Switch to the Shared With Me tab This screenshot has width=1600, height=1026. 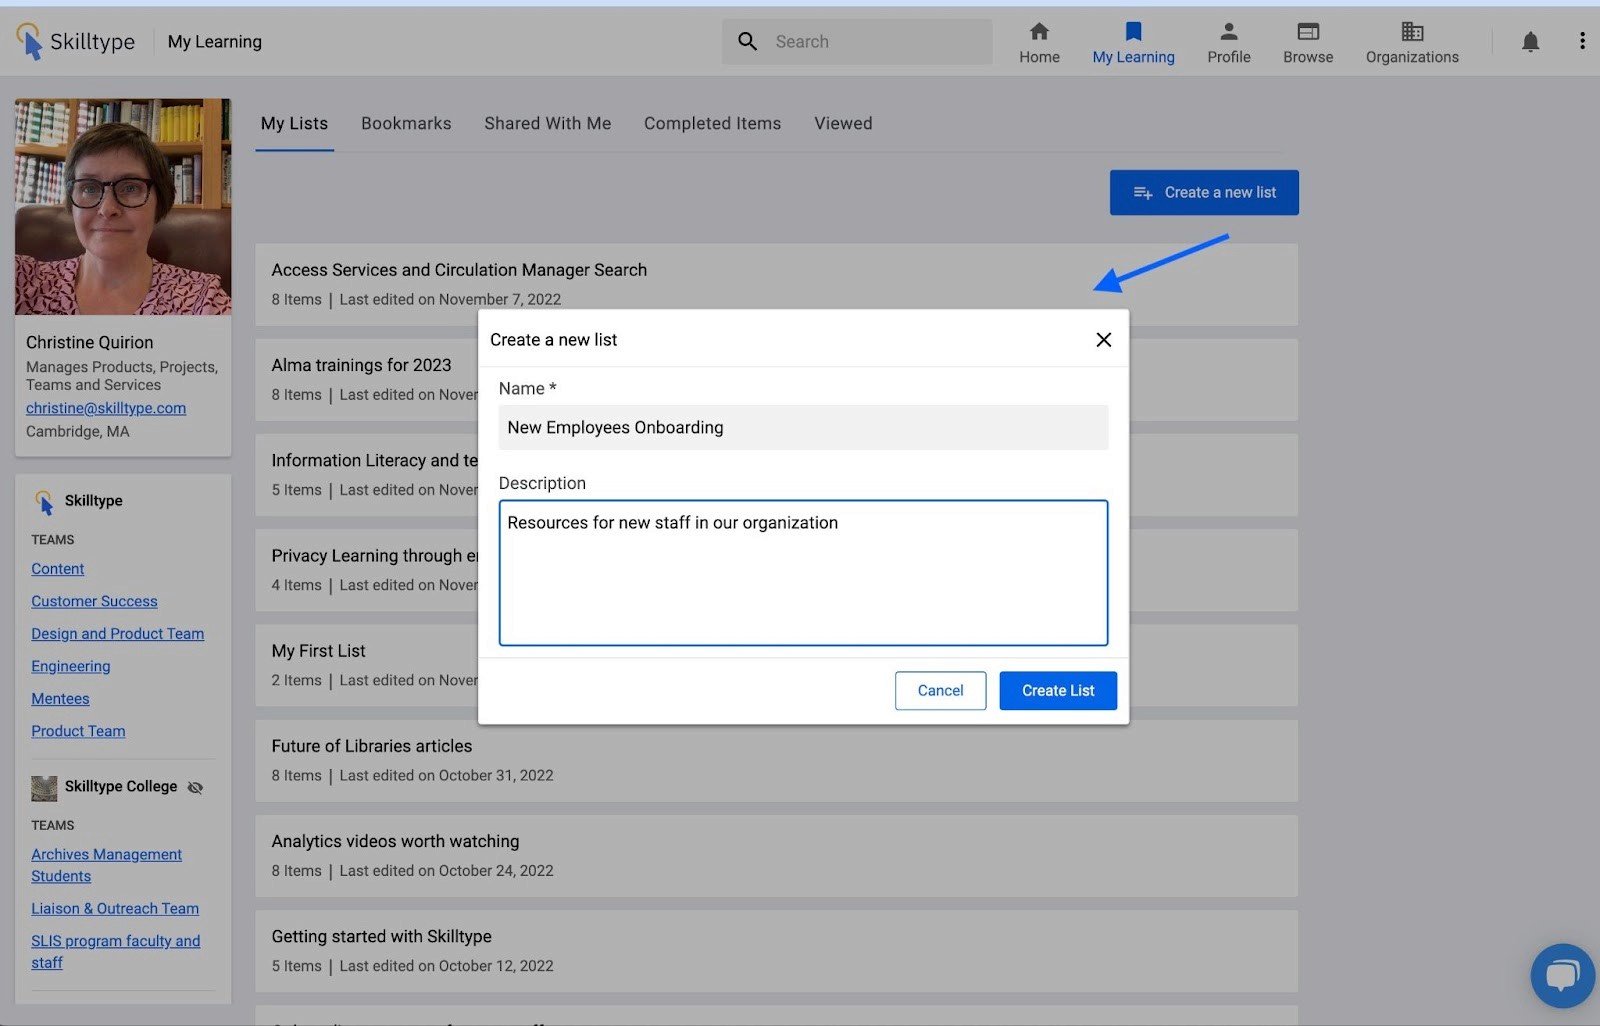pos(547,123)
